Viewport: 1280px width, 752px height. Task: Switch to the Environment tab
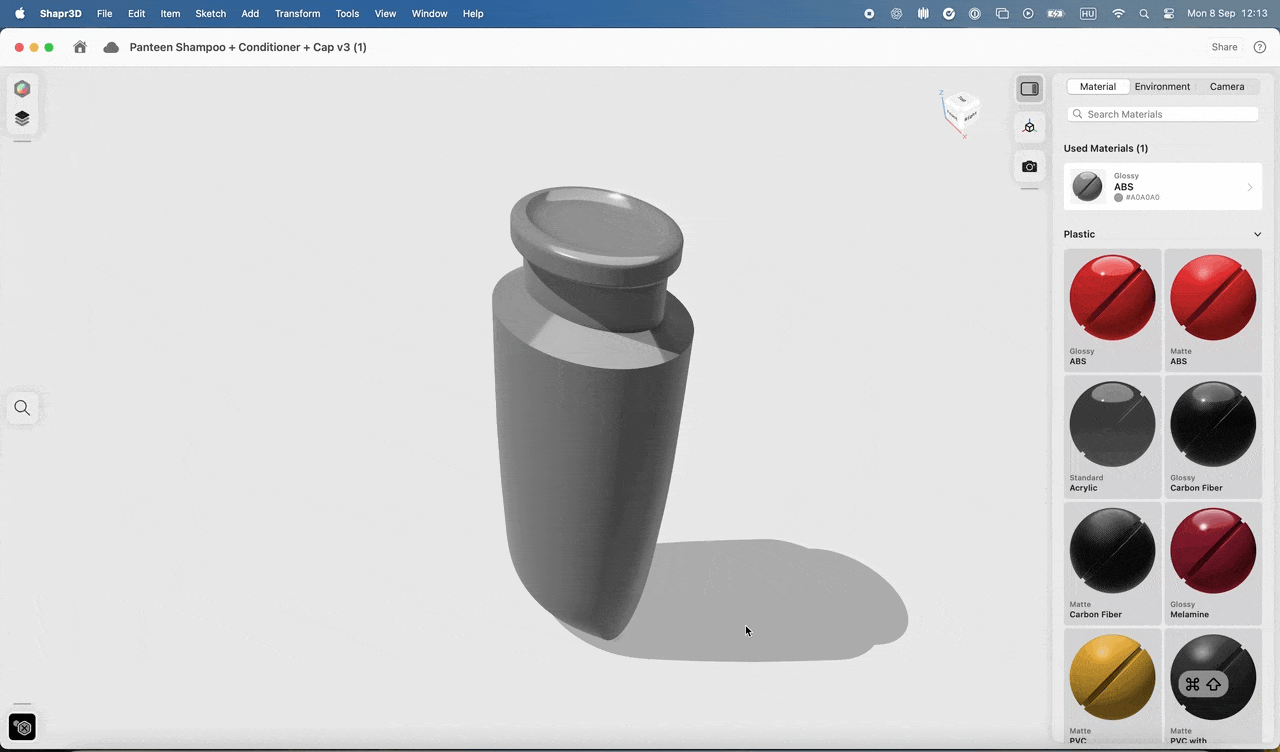[1162, 87]
